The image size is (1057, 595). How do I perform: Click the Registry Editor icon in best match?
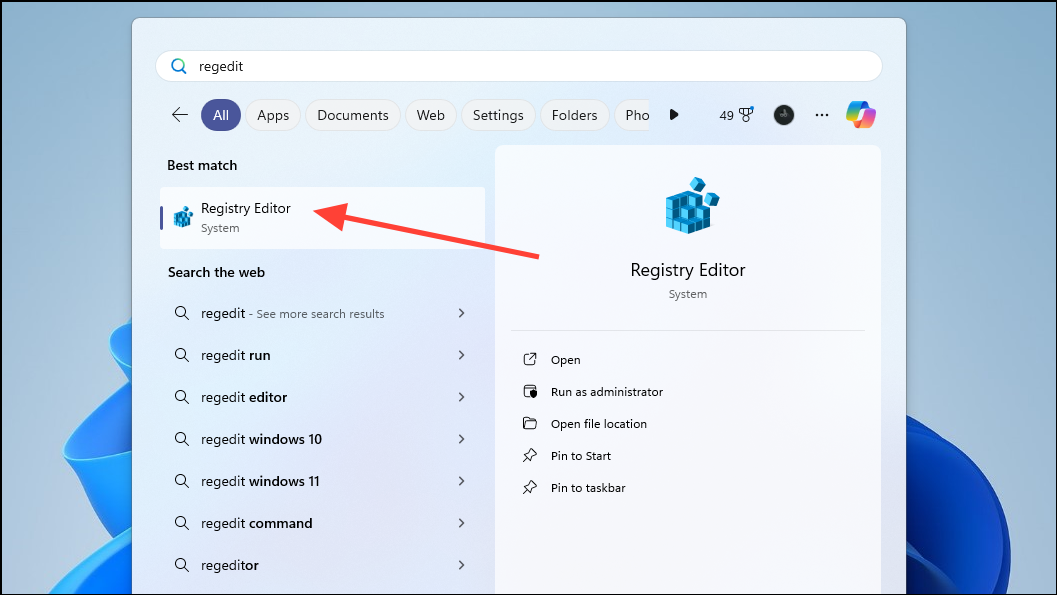[x=183, y=217]
